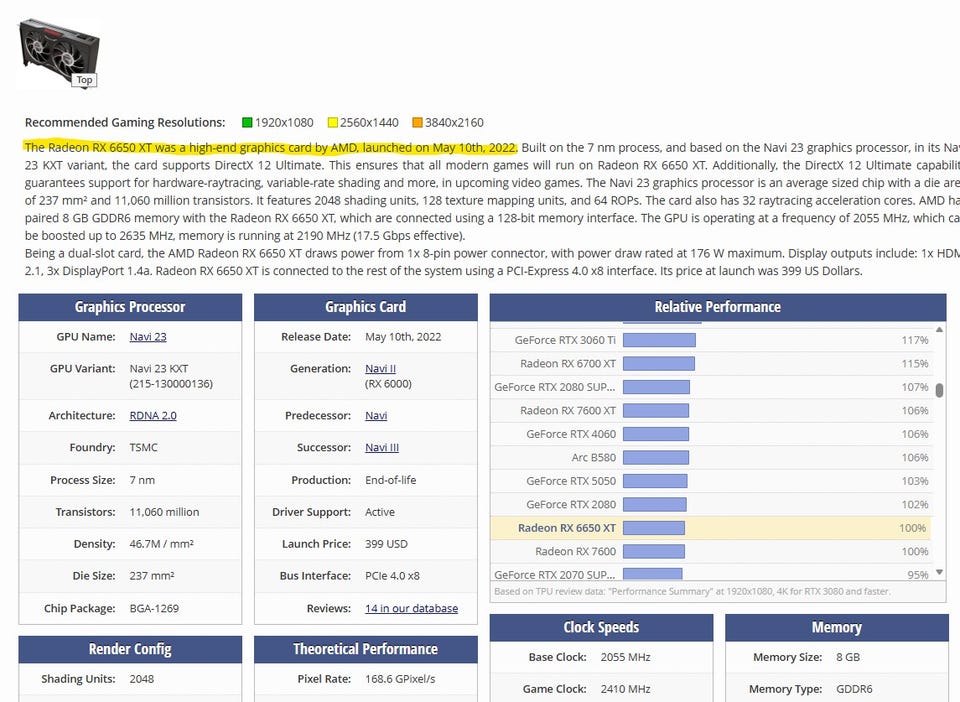Click the End-of-life production value
Image resolution: width=960 pixels, height=702 pixels.
pos(391,480)
